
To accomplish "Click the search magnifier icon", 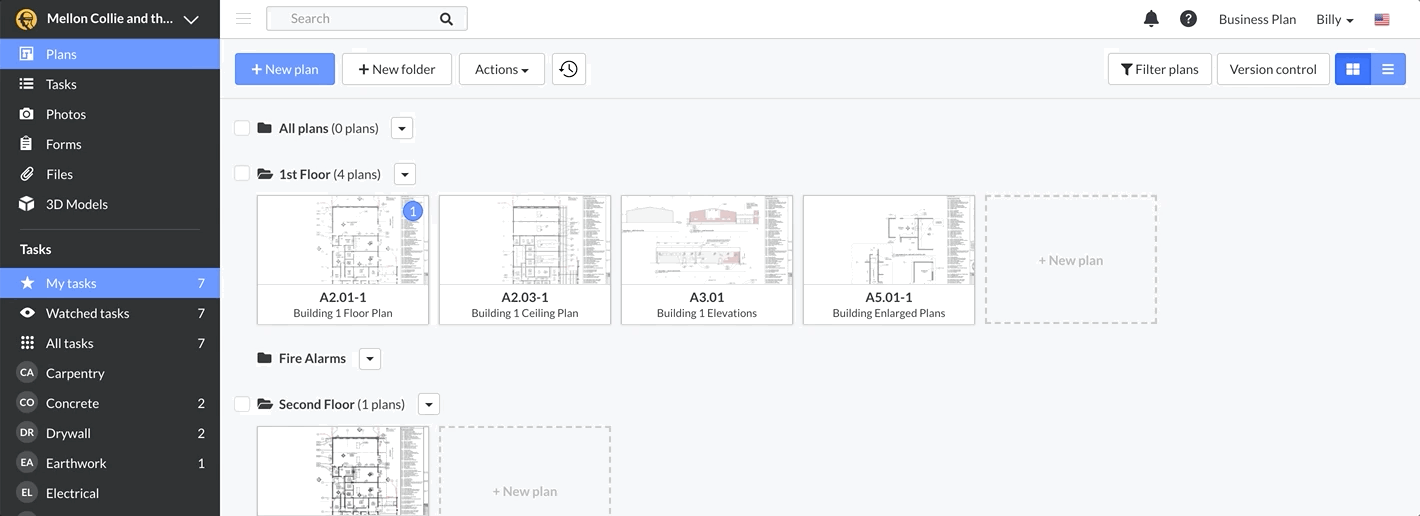I will click(446, 18).
